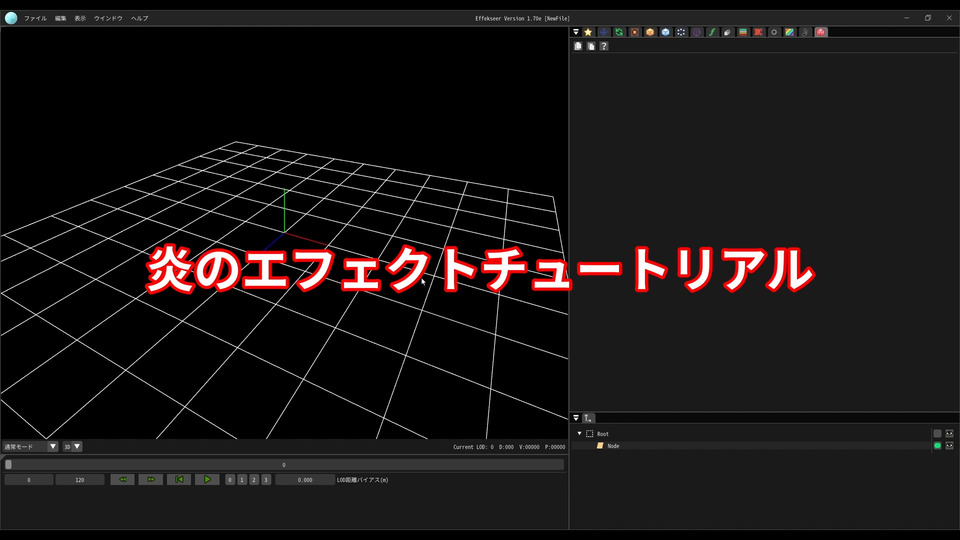Open the 通常モード mode dropdown

(30, 446)
